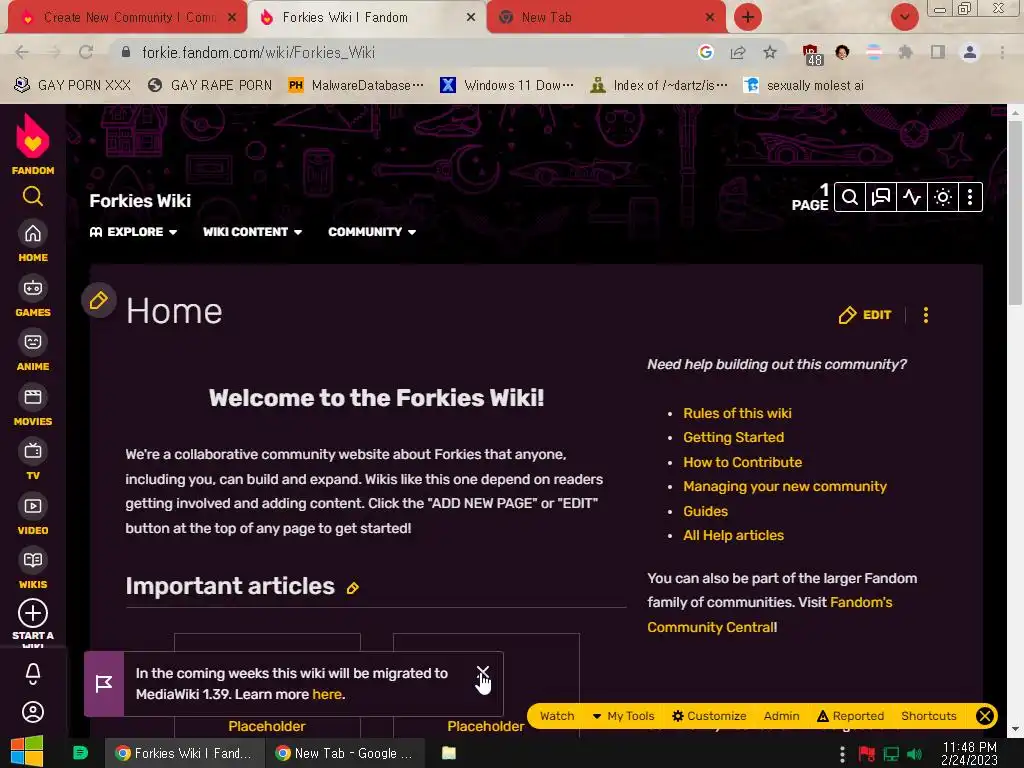
Task: Dismiss the MediaWiki migration notice
Action: pos(483,672)
